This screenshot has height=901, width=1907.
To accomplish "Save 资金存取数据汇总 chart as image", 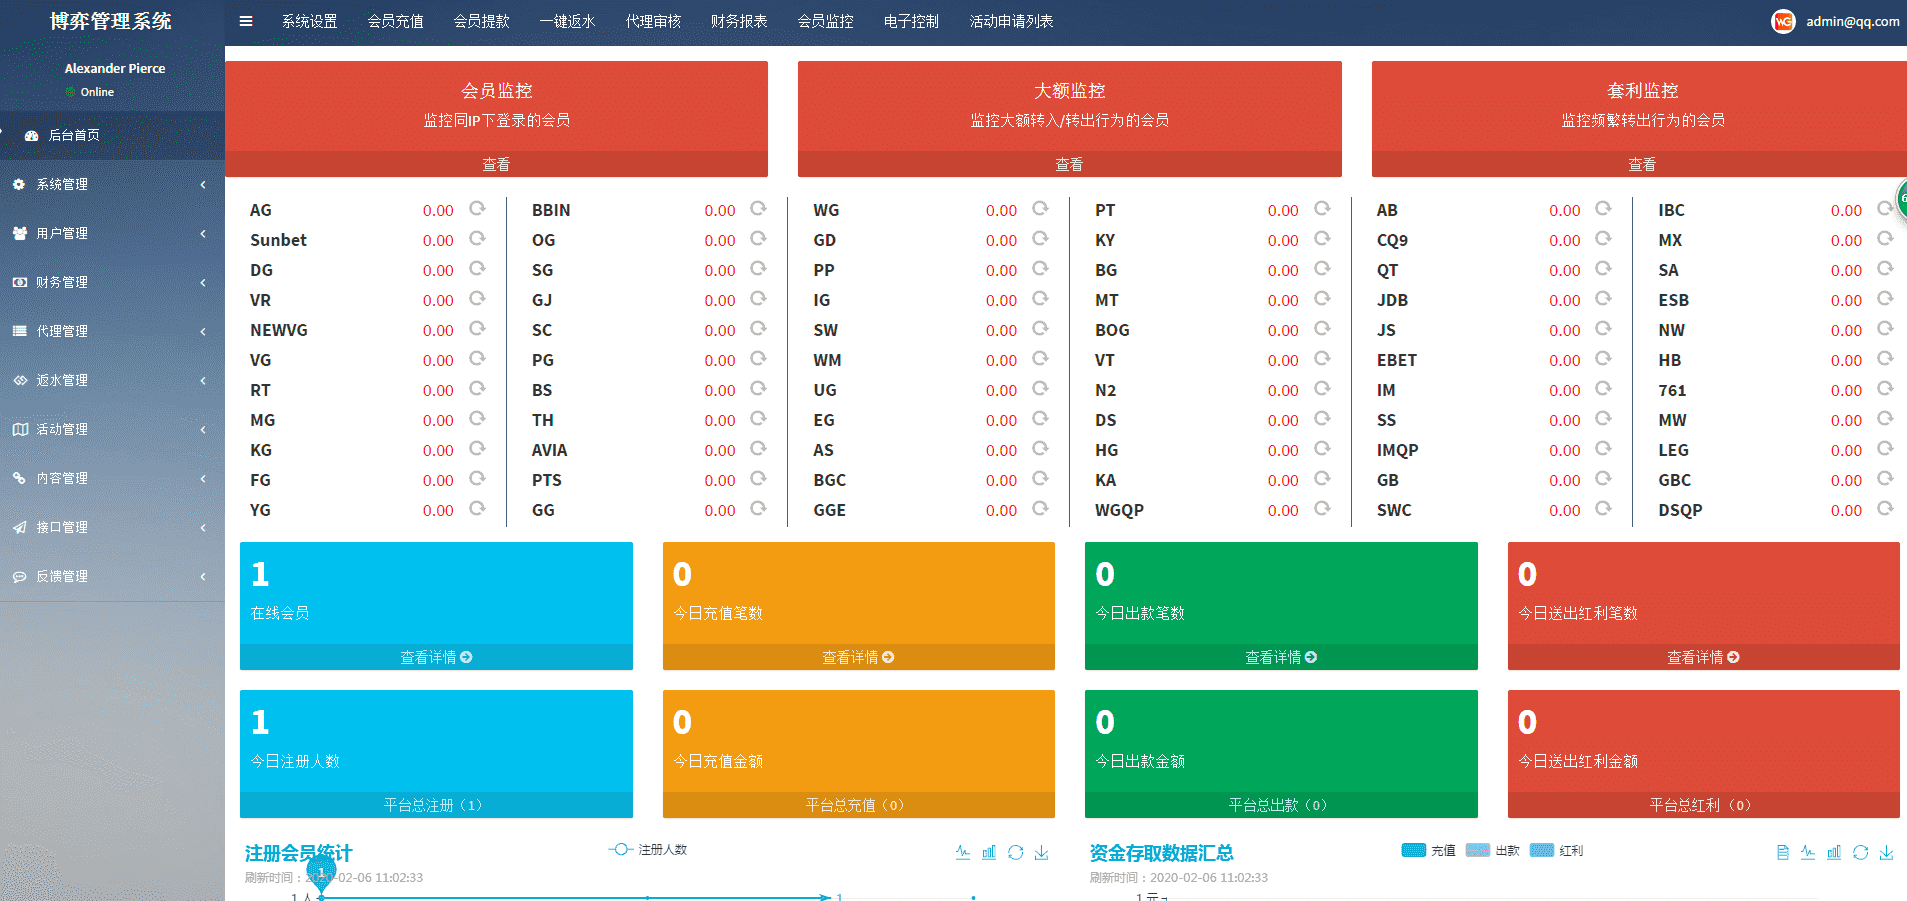I will (x=1886, y=852).
